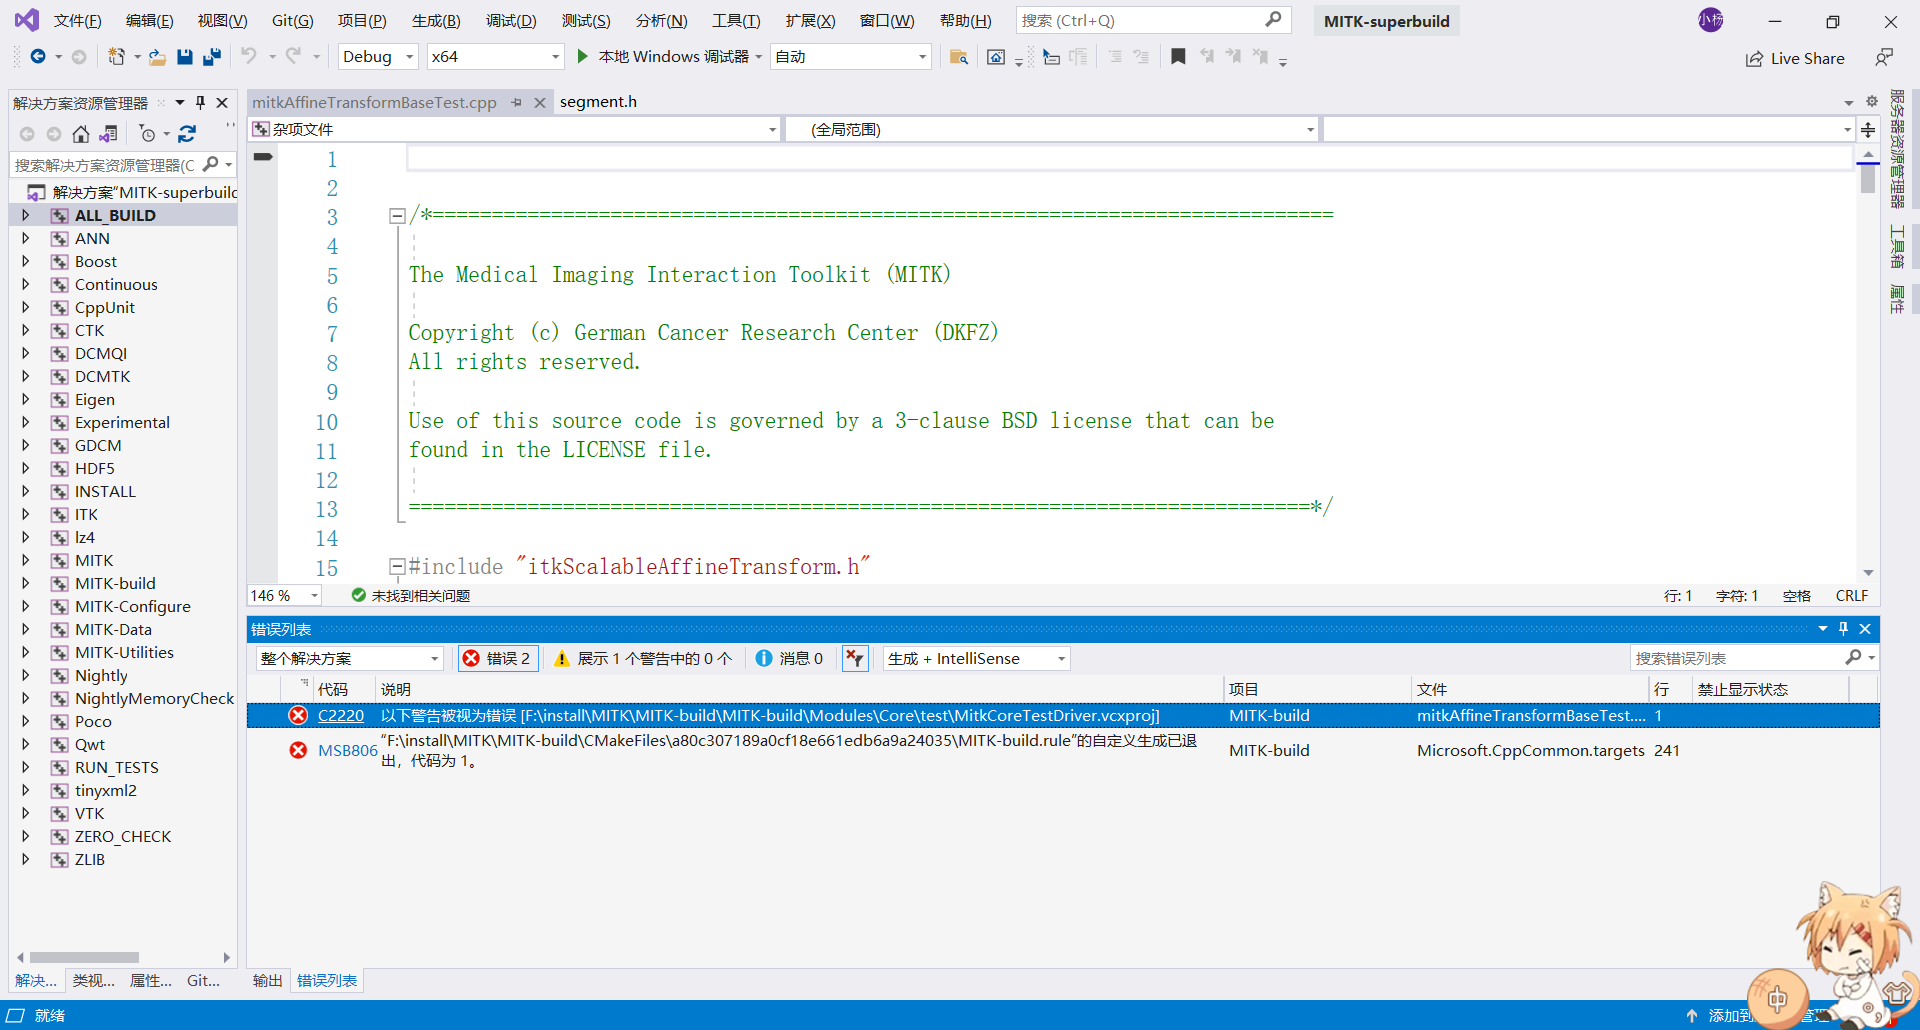
Task: Split the editor with the splitter handle
Action: [x=1867, y=130]
